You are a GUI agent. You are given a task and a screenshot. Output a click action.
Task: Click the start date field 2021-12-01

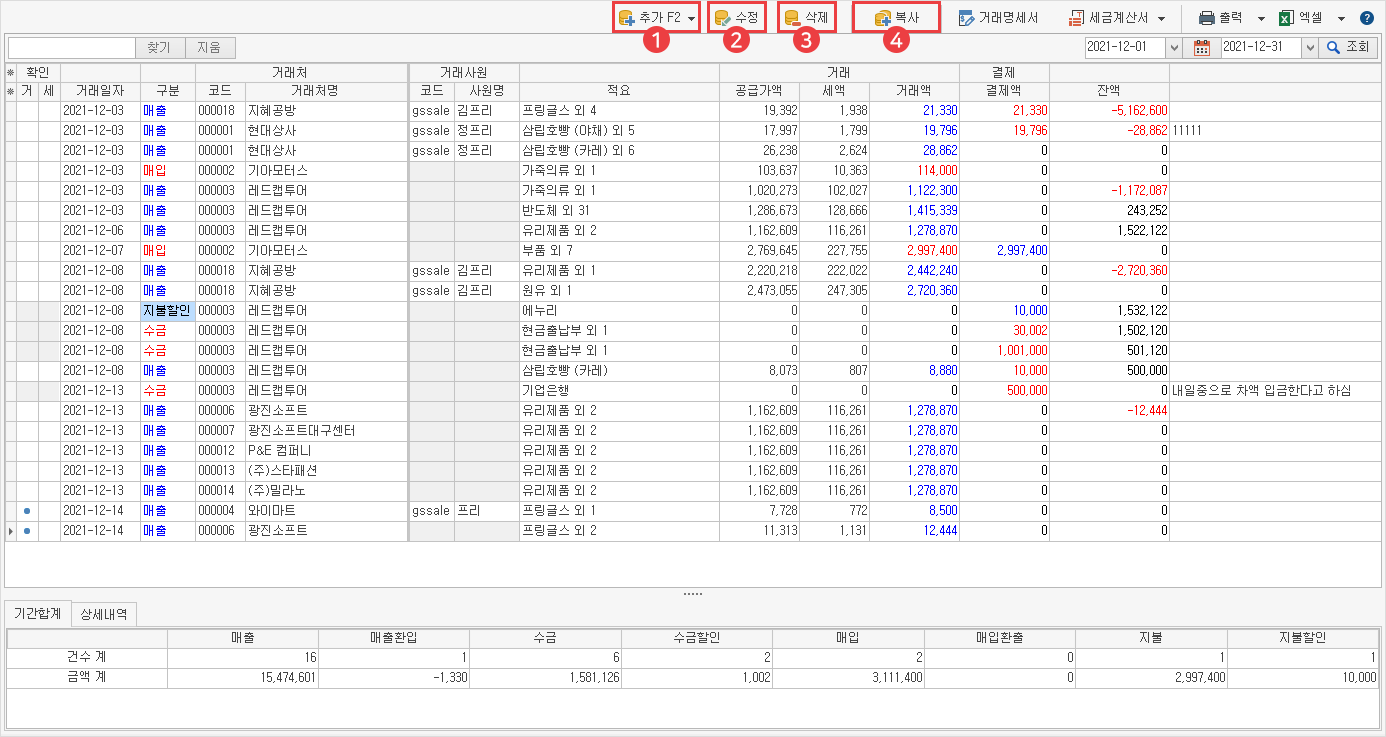(x=1125, y=47)
